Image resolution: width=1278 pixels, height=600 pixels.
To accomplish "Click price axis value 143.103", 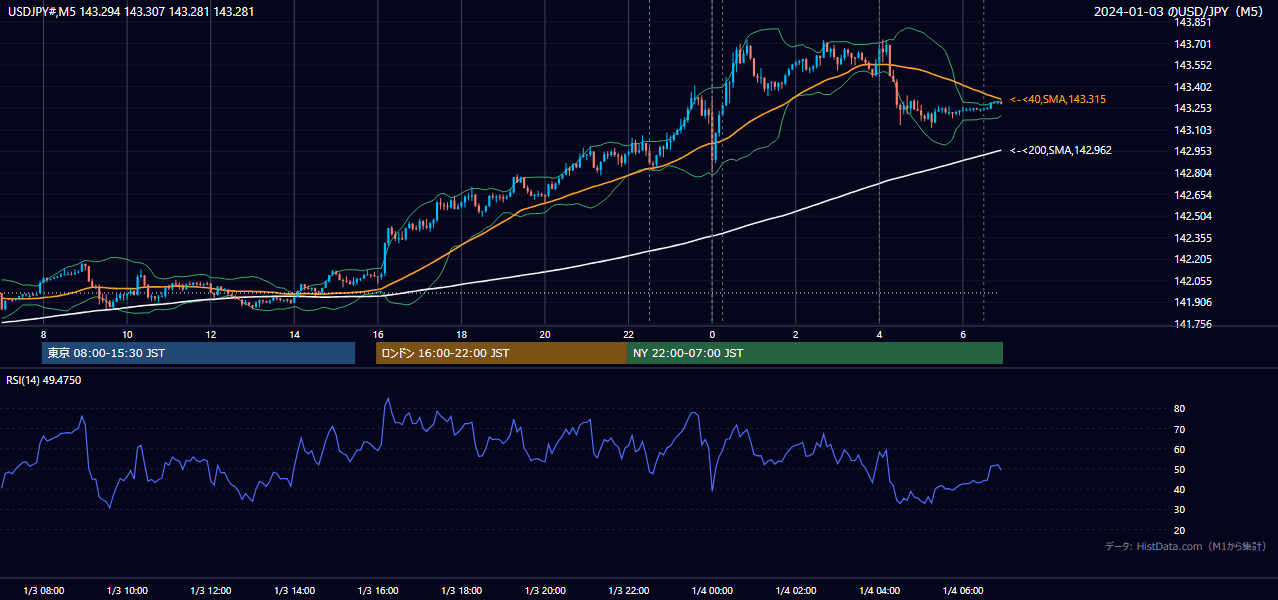I will (1193, 130).
